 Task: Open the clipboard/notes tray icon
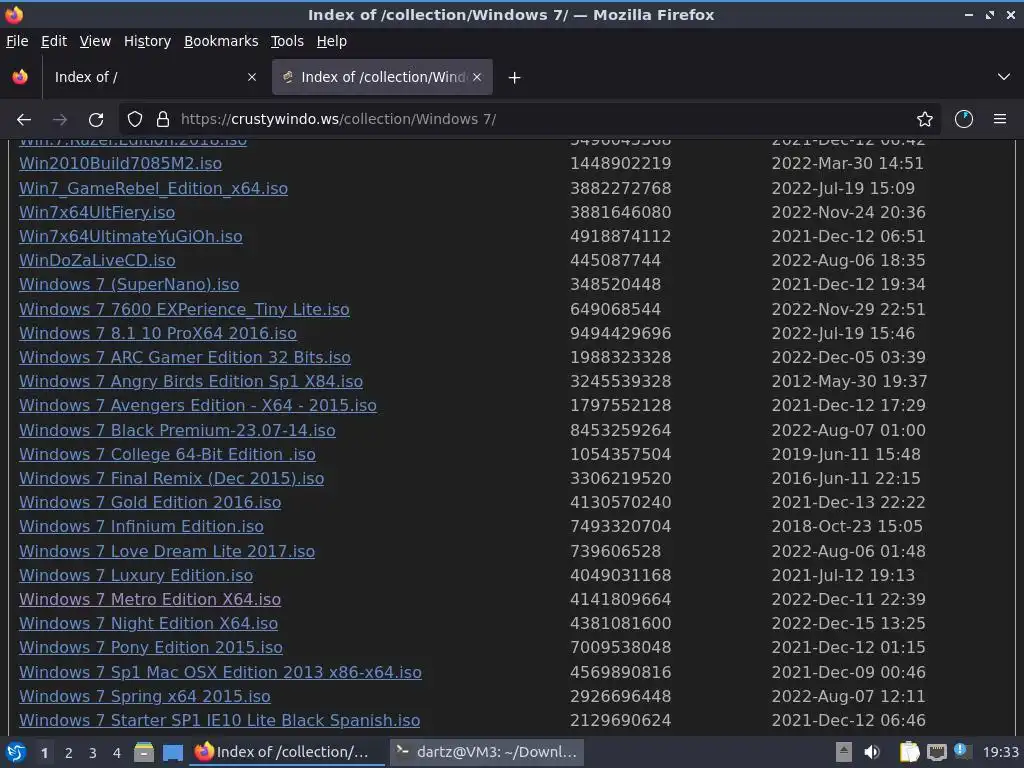[909, 752]
